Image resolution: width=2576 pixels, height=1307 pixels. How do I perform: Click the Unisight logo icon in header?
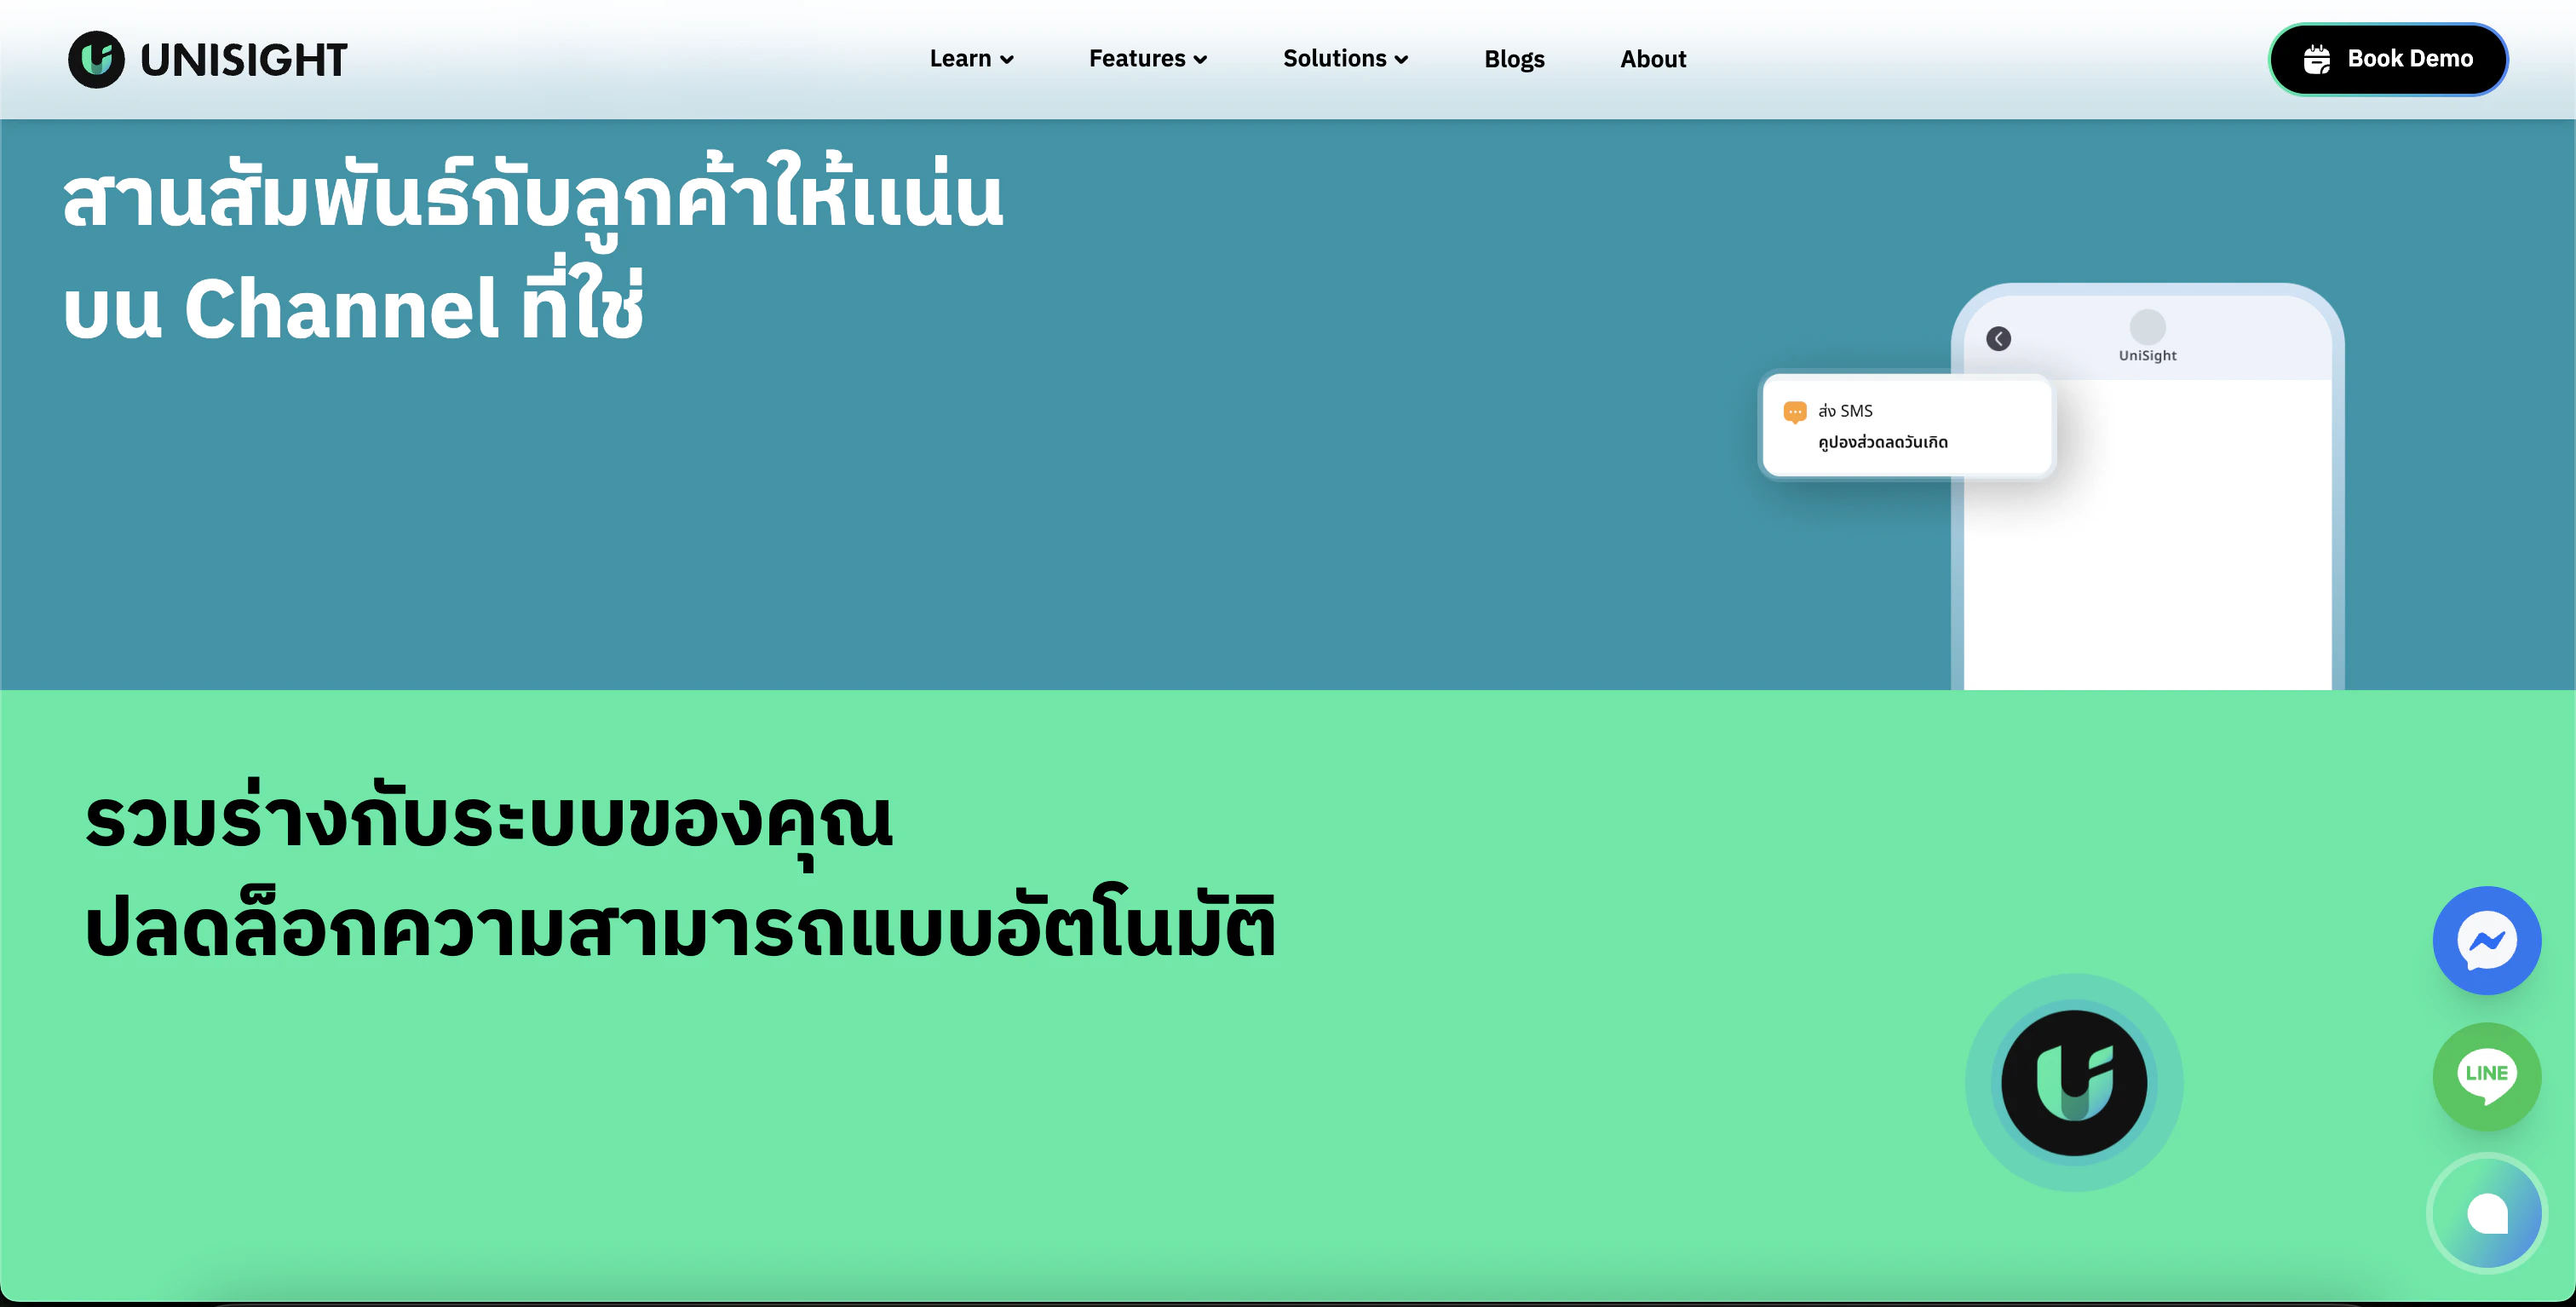point(96,59)
